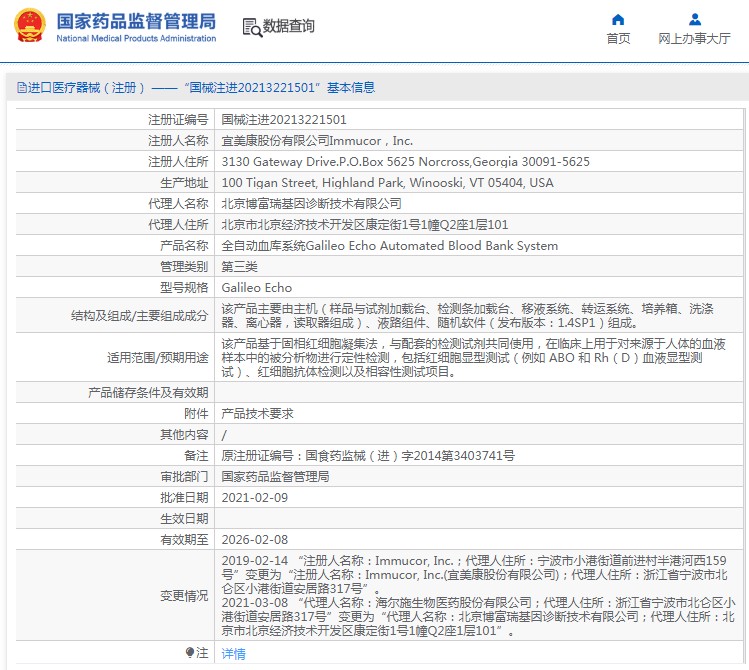
Task: Select attachment 产品技术要求
Action: 257,414
